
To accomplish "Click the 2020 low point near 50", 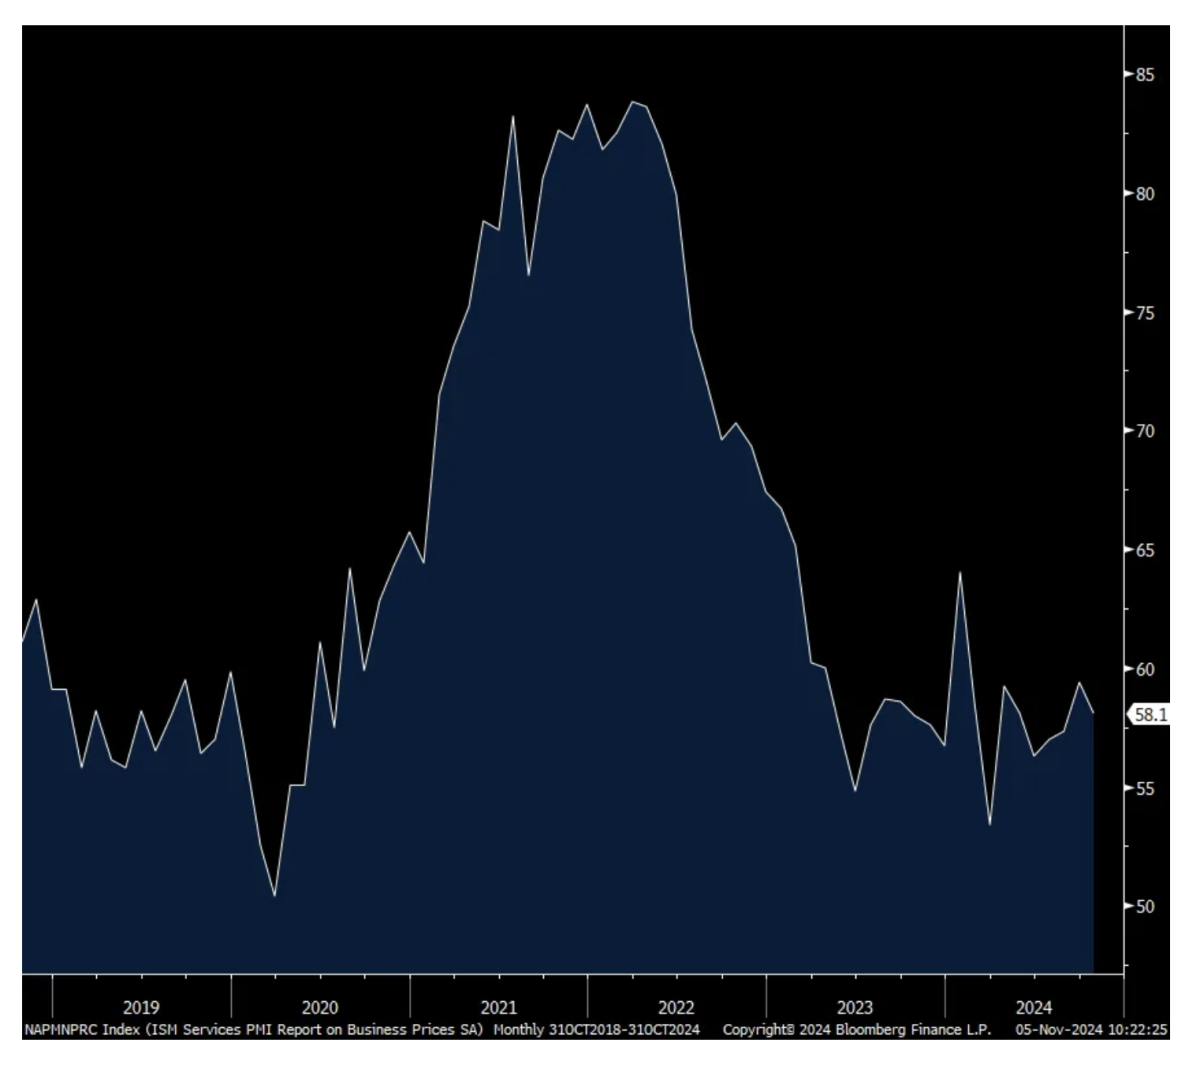I will [274, 895].
